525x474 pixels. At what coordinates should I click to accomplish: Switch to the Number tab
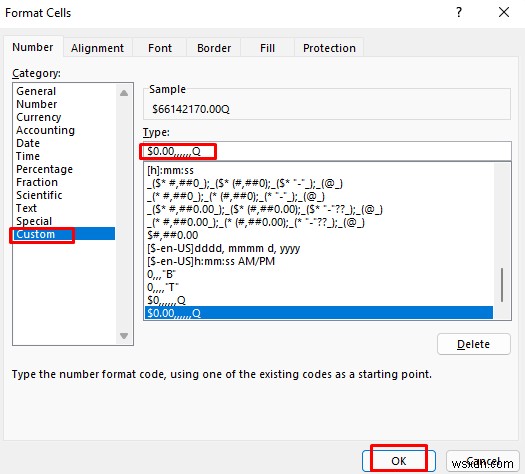tap(33, 47)
